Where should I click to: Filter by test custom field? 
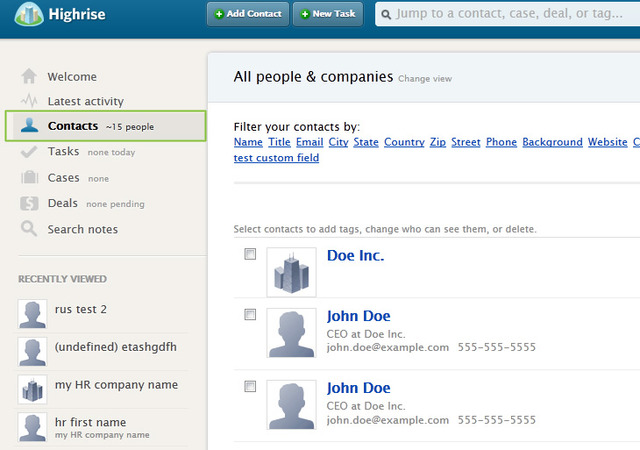click(x=276, y=158)
